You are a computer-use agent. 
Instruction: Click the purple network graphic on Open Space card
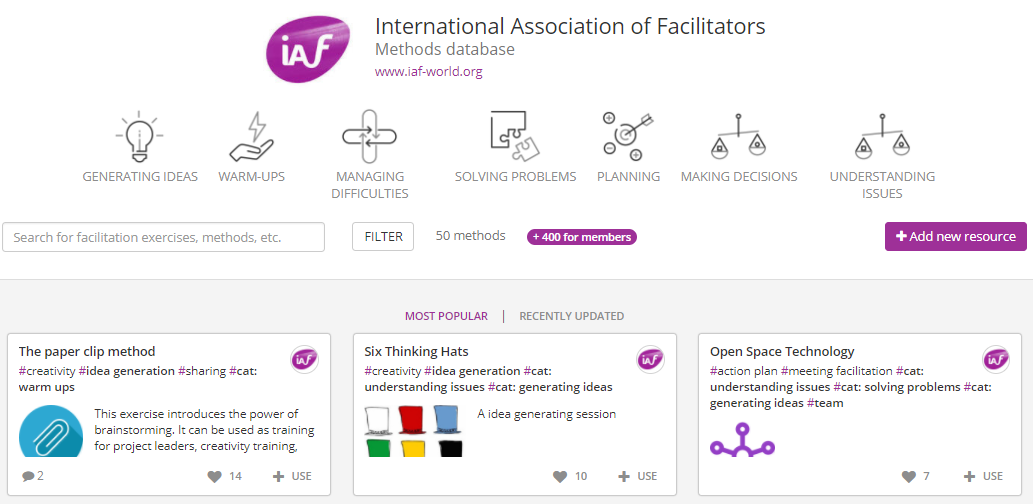click(742, 439)
